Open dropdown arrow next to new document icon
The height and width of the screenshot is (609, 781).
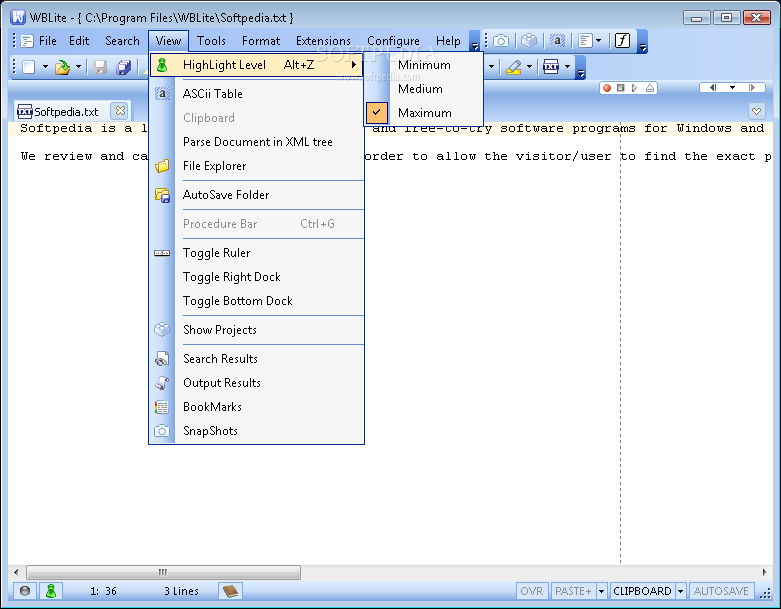click(45, 67)
